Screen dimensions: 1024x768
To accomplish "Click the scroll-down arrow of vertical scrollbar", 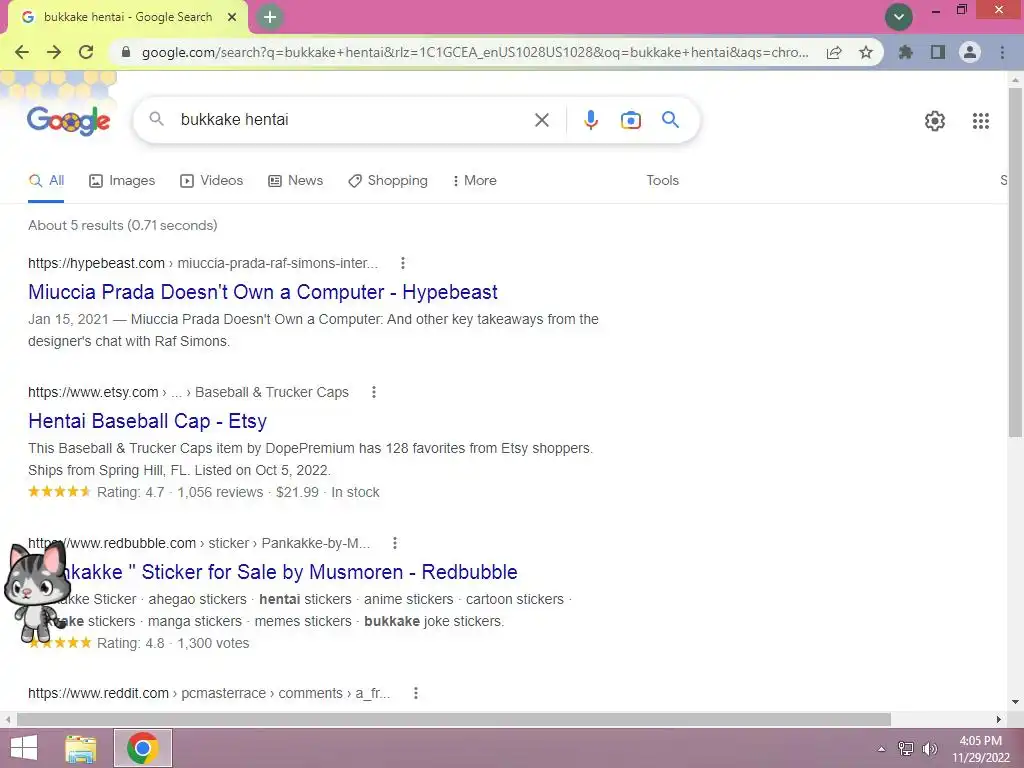I will tap(1015, 703).
